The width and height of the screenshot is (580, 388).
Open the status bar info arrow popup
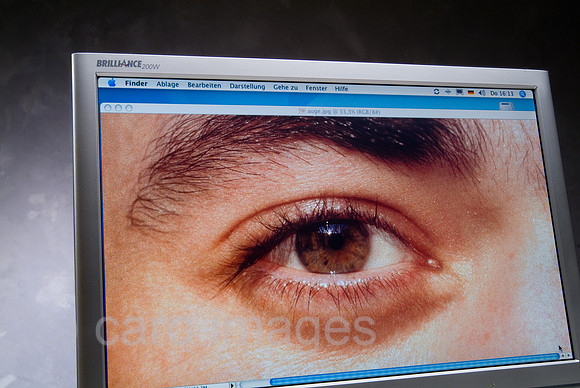(232, 385)
